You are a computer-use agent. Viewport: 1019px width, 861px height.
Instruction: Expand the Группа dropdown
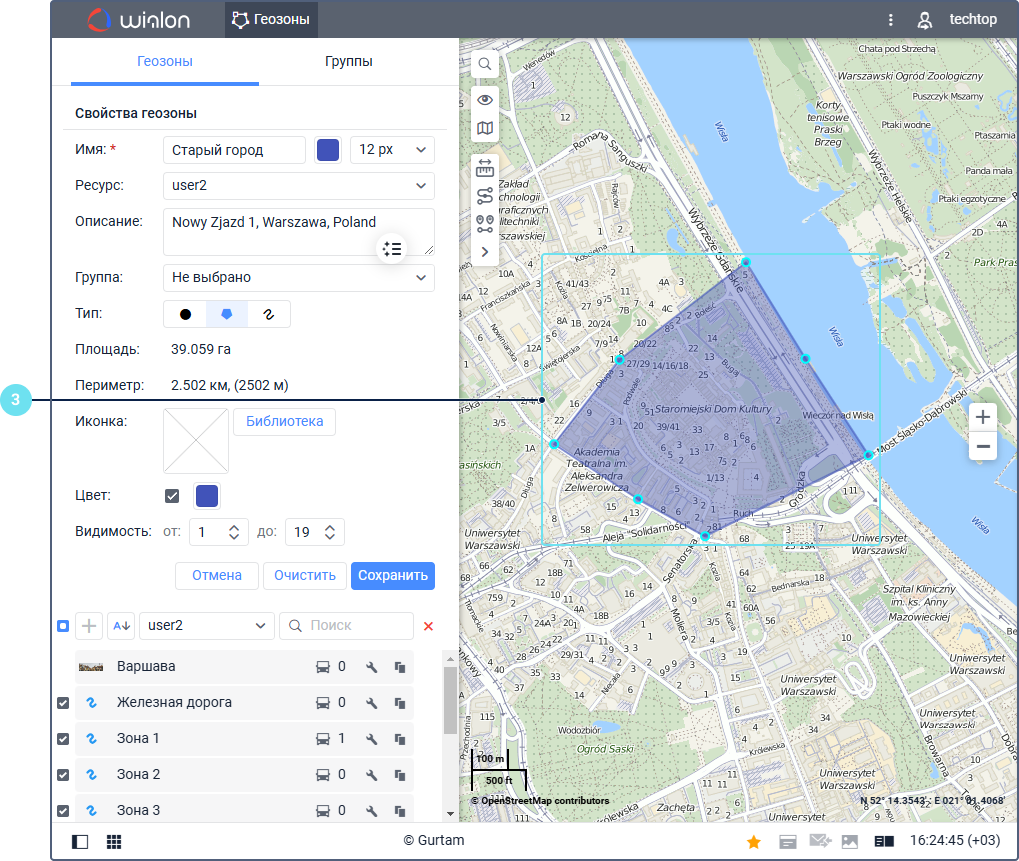(x=298, y=277)
